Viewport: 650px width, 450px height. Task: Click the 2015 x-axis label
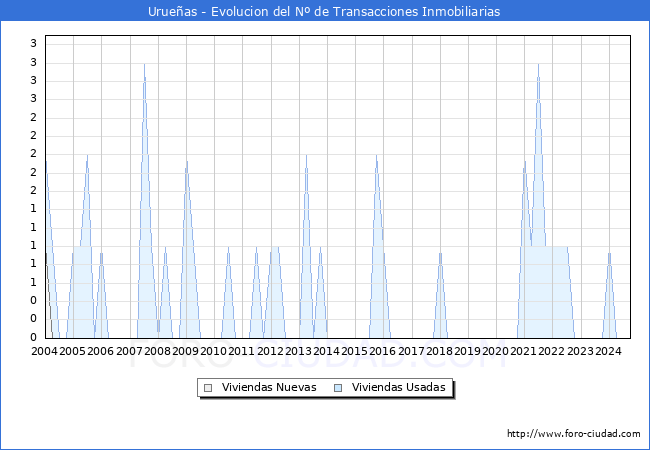354,351
